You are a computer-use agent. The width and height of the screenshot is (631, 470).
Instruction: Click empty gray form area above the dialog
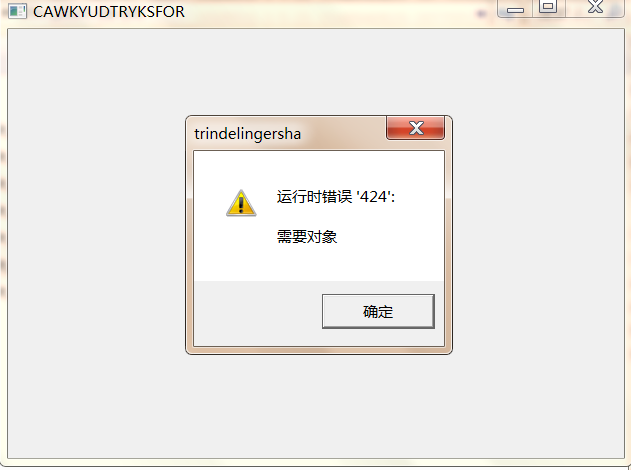click(316, 72)
